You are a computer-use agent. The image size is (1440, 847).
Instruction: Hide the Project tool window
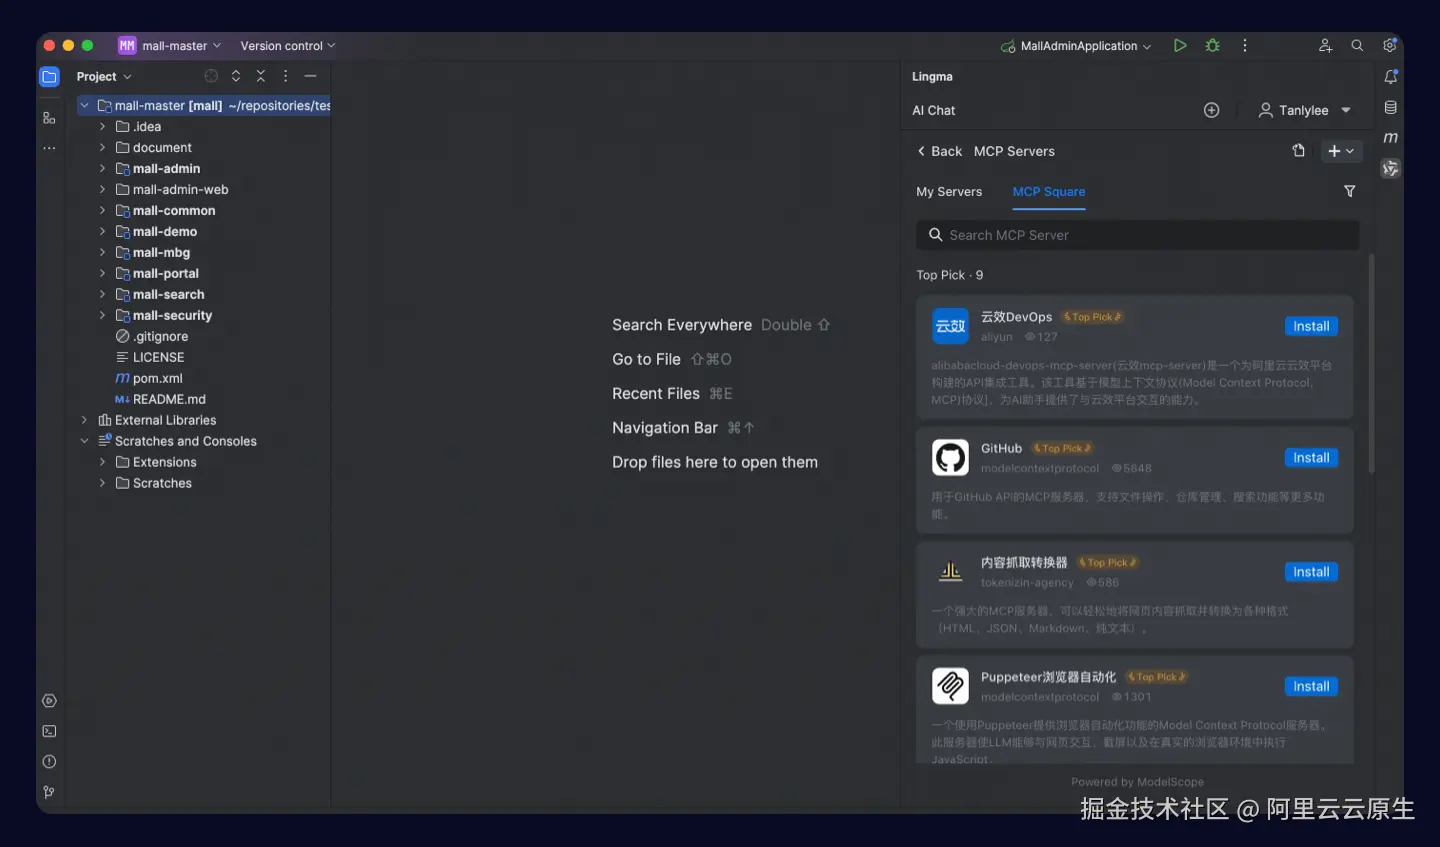311,76
